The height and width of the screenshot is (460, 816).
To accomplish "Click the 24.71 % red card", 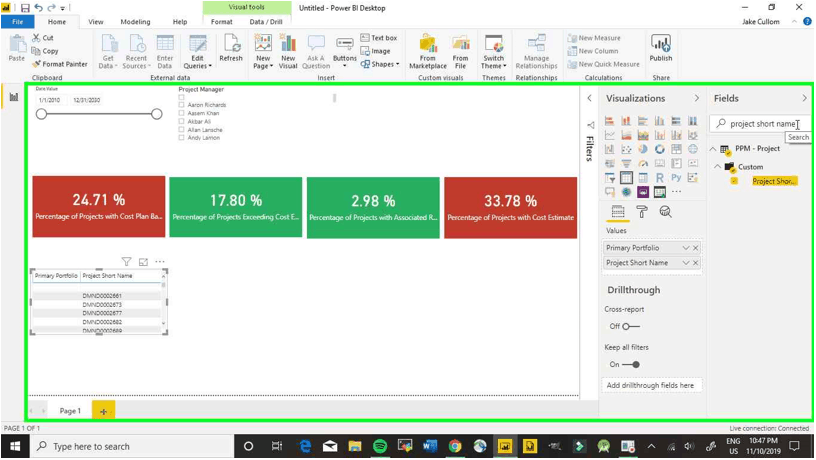I will click(99, 207).
